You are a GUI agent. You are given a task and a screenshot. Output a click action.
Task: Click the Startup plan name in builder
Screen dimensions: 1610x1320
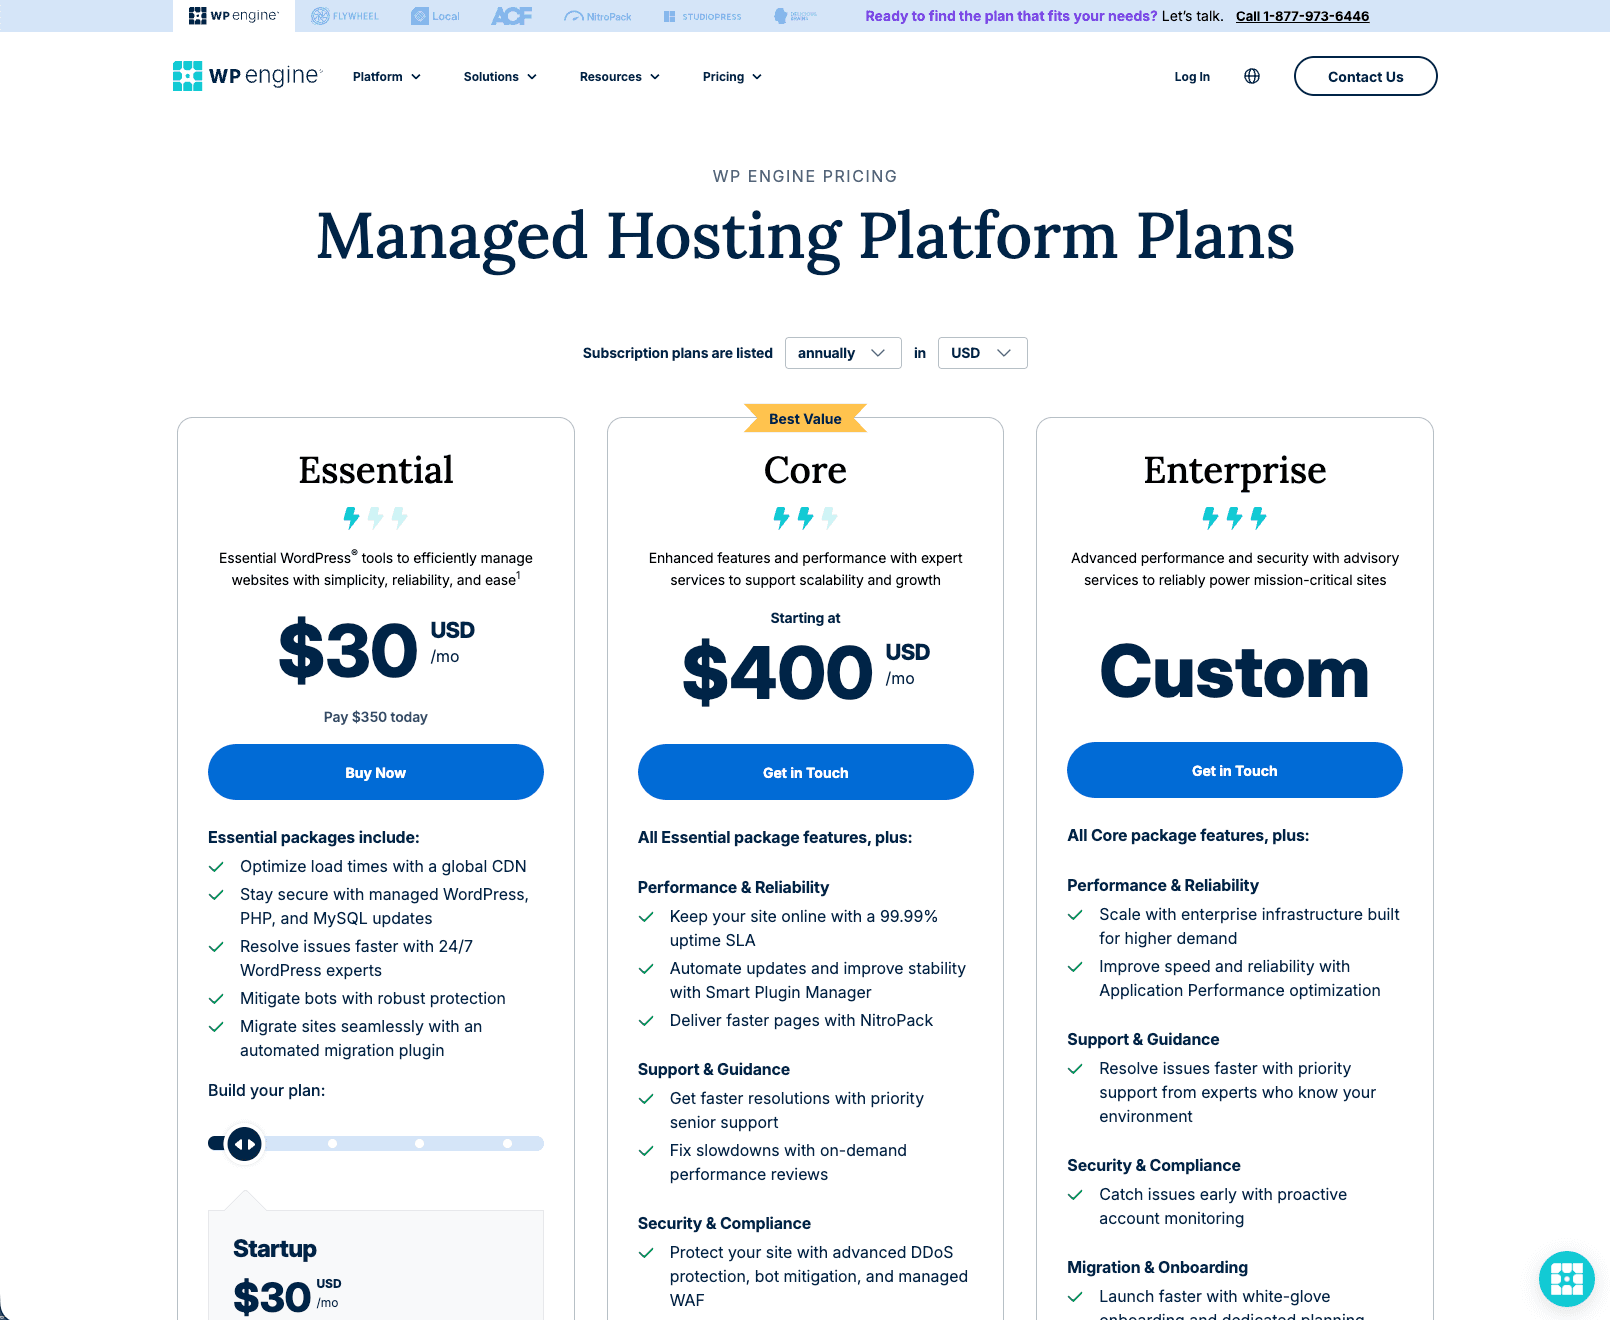tap(275, 1249)
